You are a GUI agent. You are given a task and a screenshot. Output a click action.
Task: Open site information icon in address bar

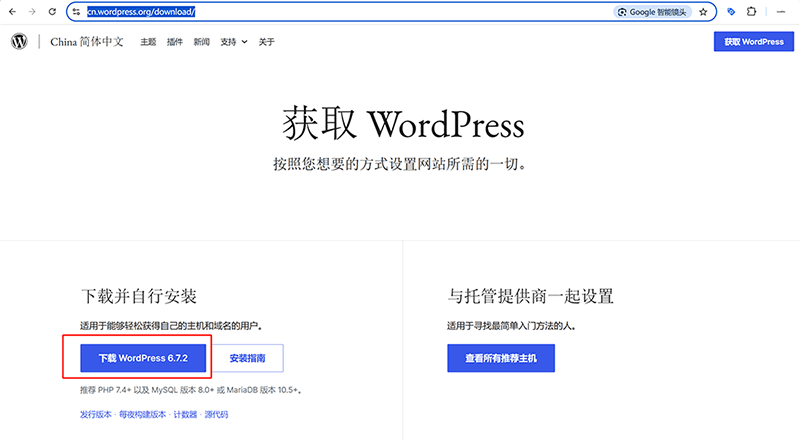[77, 12]
